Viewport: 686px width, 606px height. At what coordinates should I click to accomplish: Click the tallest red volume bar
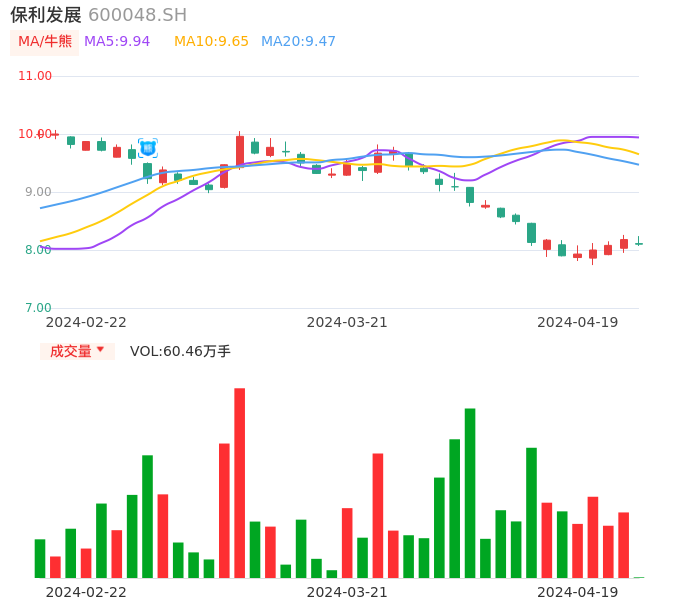click(240, 483)
